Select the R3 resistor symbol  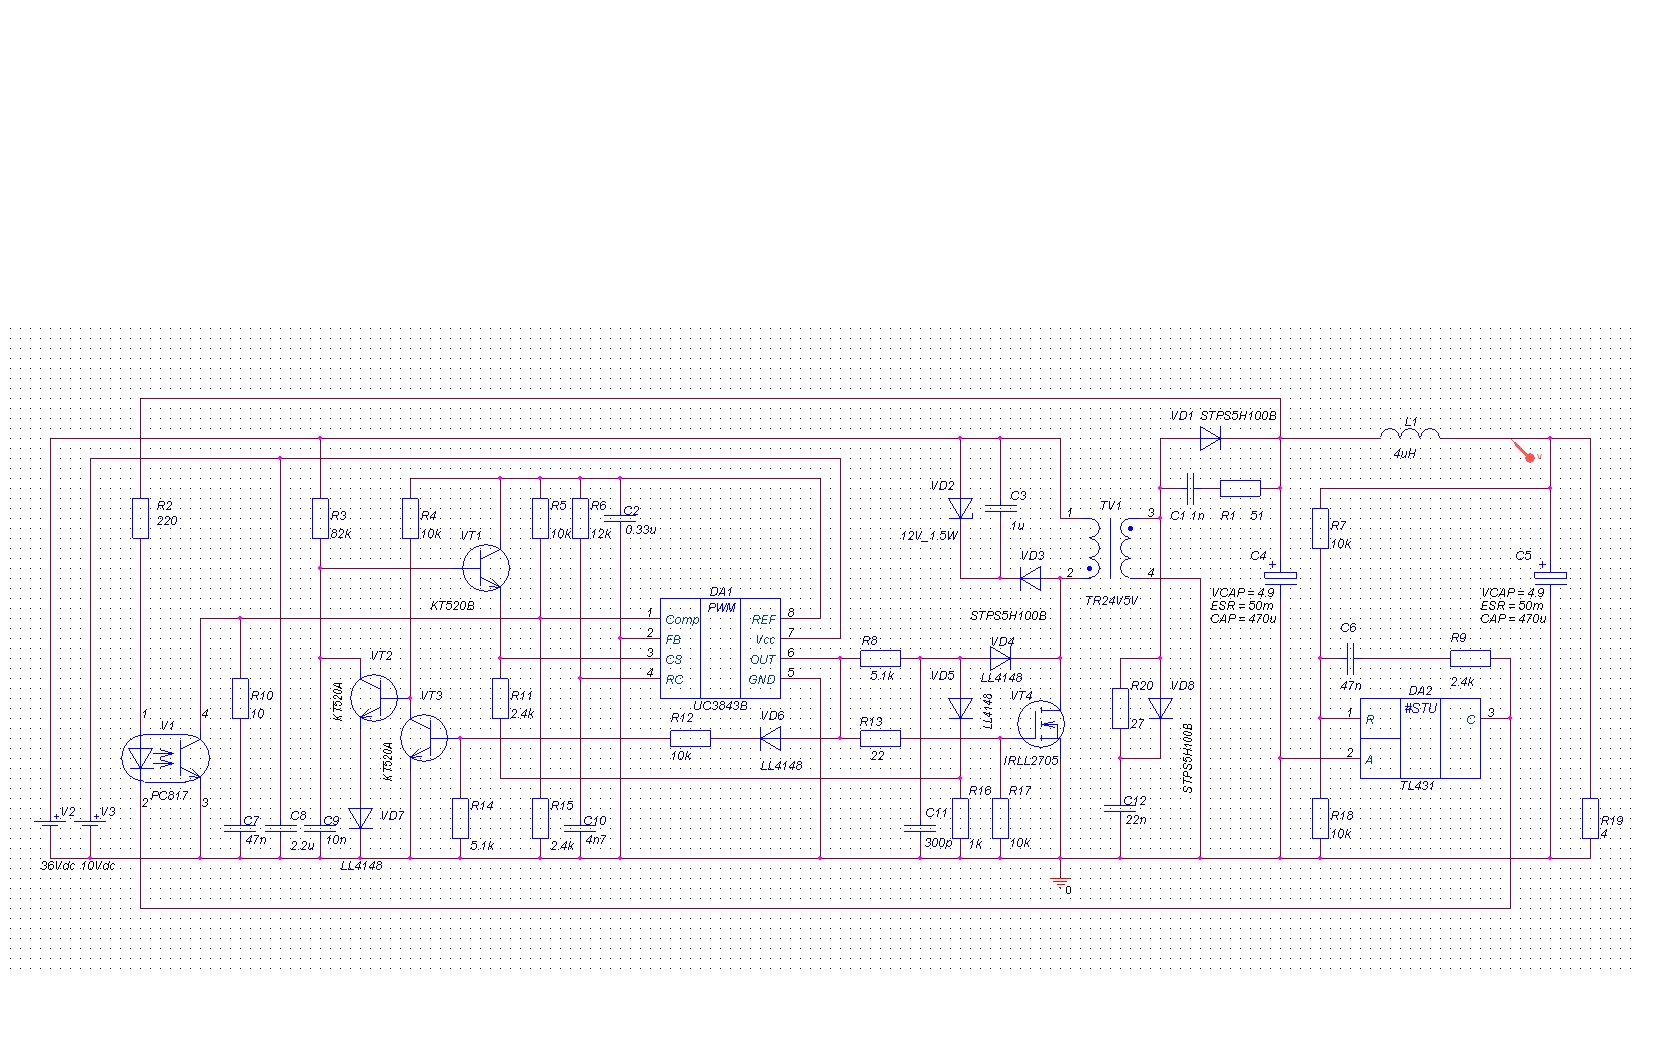click(320, 518)
